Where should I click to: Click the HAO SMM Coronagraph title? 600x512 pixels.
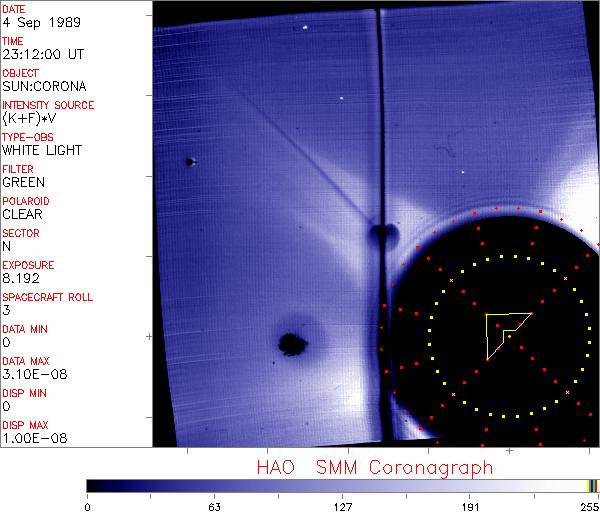click(x=374, y=467)
